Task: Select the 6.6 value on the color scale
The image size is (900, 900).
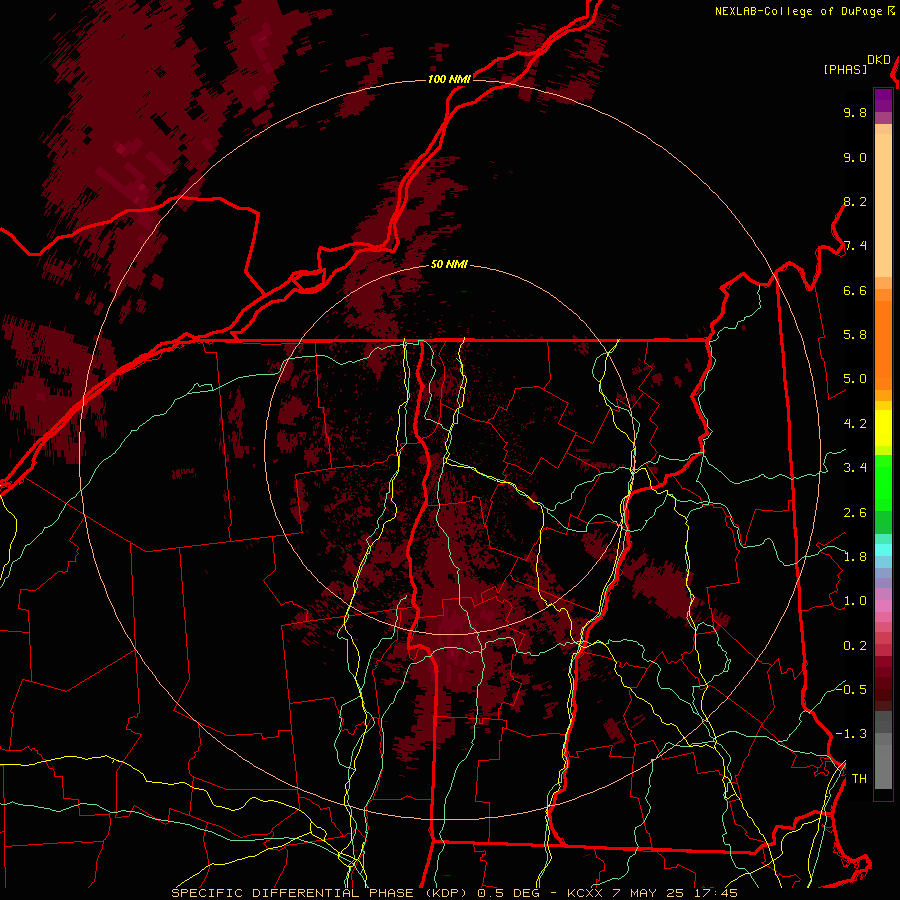Action: click(x=855, y=290)
